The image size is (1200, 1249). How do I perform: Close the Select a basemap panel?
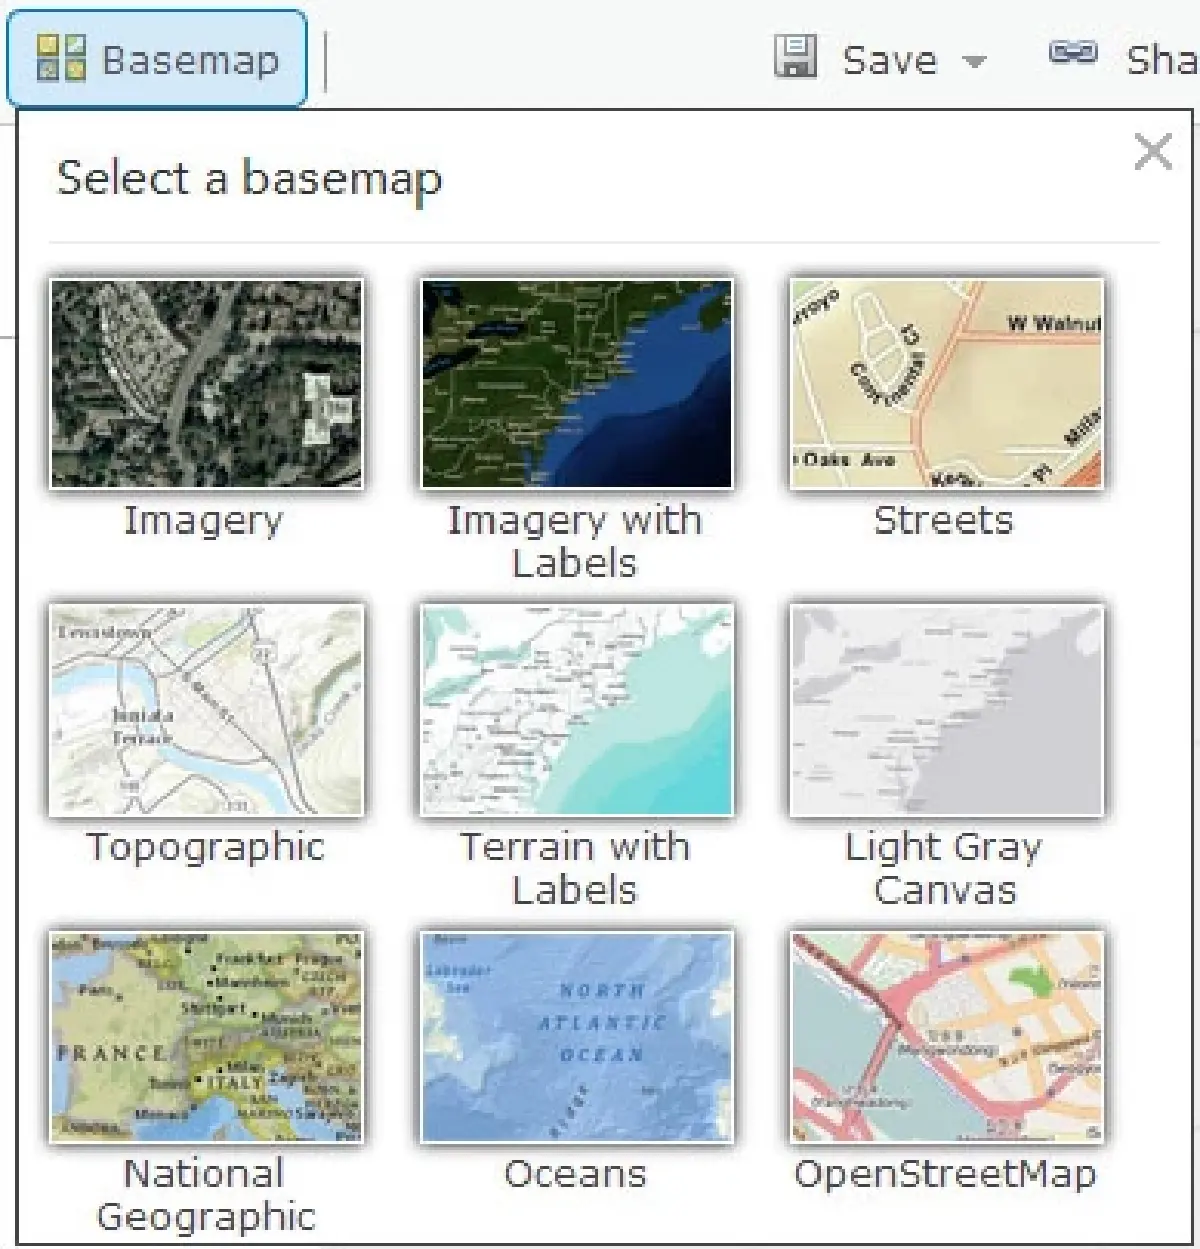pos(1153,152)
